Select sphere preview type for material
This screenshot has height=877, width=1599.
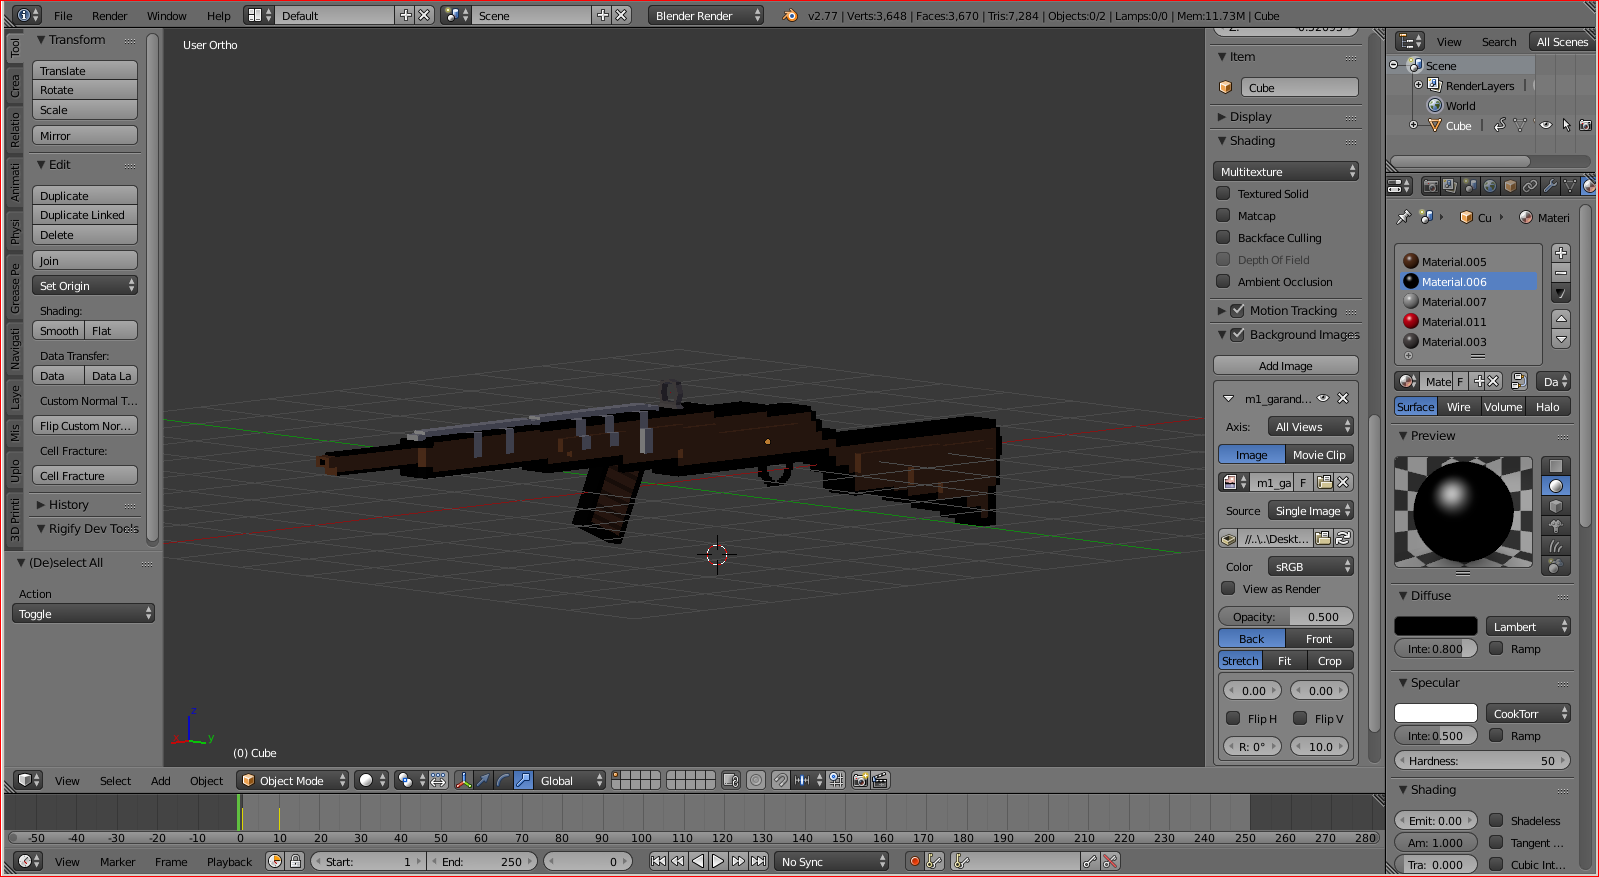pyautogui.click(x=1556, y=486)
